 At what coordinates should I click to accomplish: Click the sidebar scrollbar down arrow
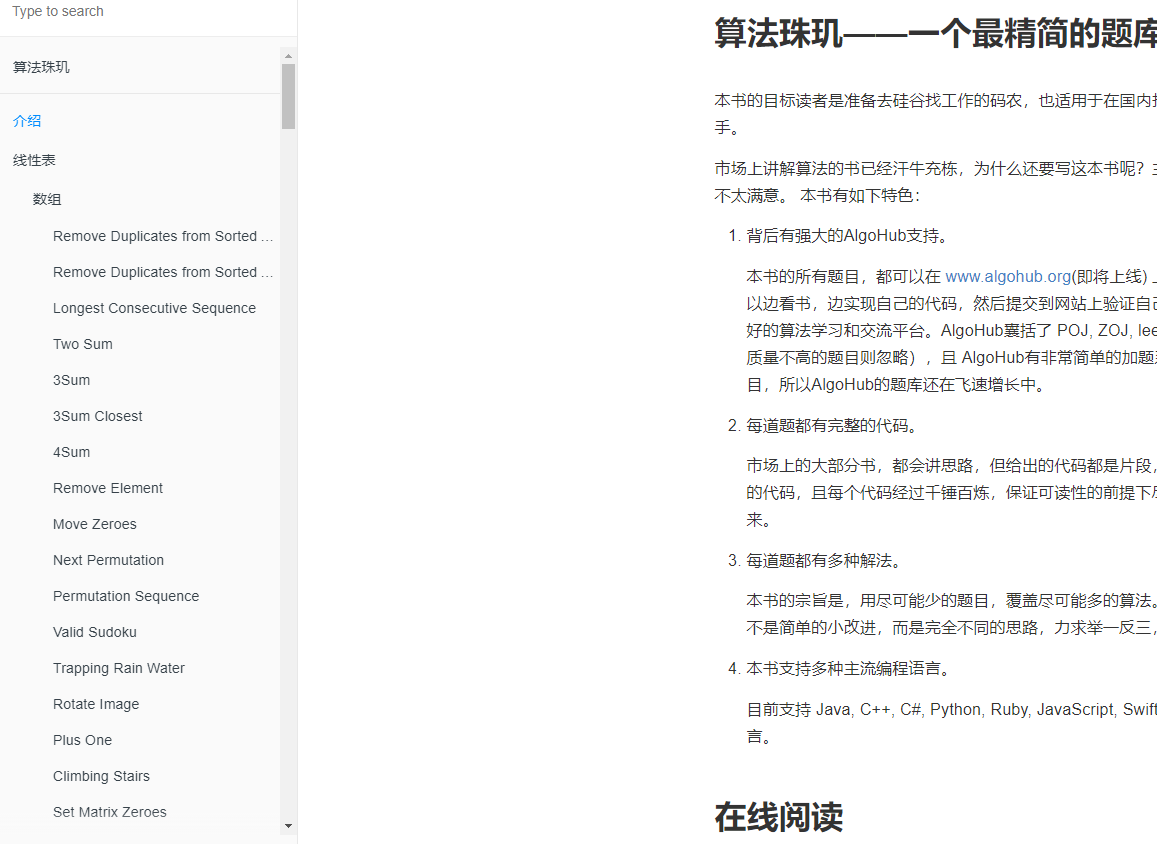(x=289, y=826)
